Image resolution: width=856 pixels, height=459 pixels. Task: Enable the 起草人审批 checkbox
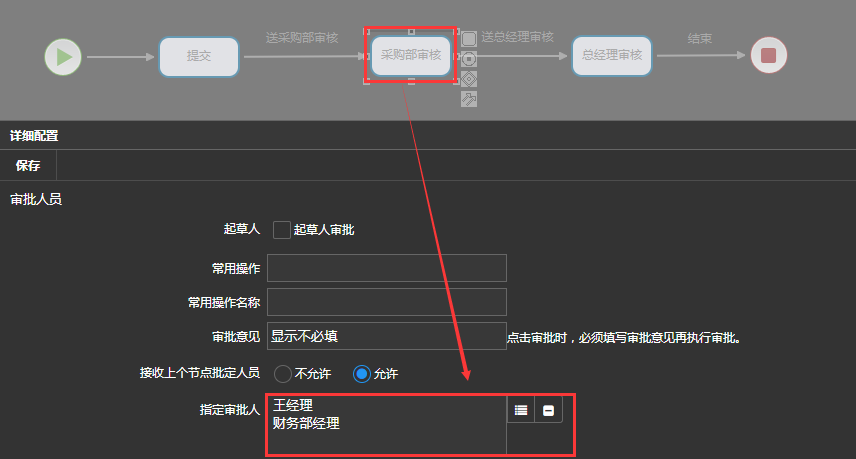point(282,230)
